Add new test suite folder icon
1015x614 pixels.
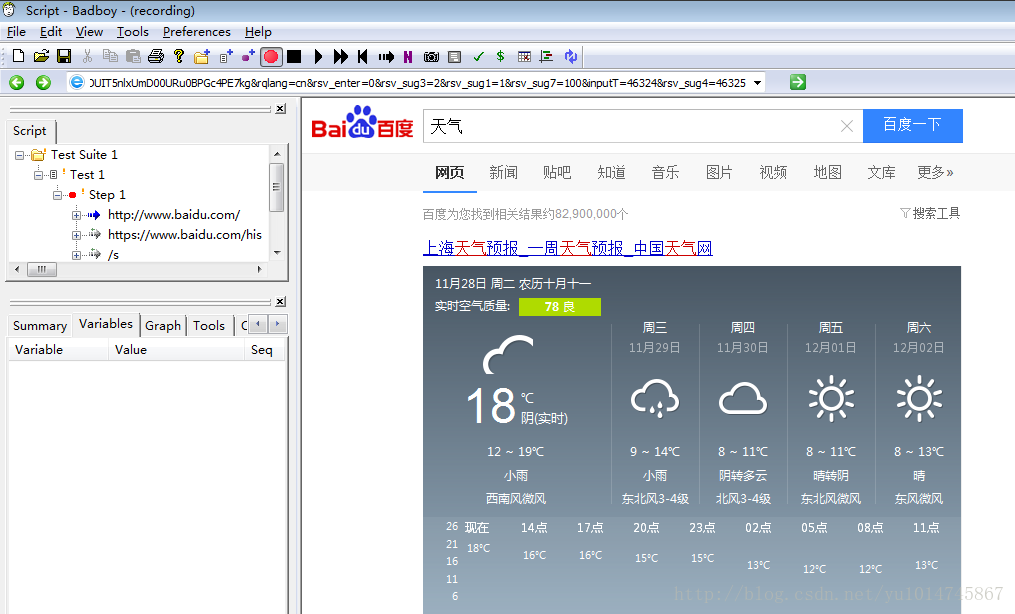(201, 56)
